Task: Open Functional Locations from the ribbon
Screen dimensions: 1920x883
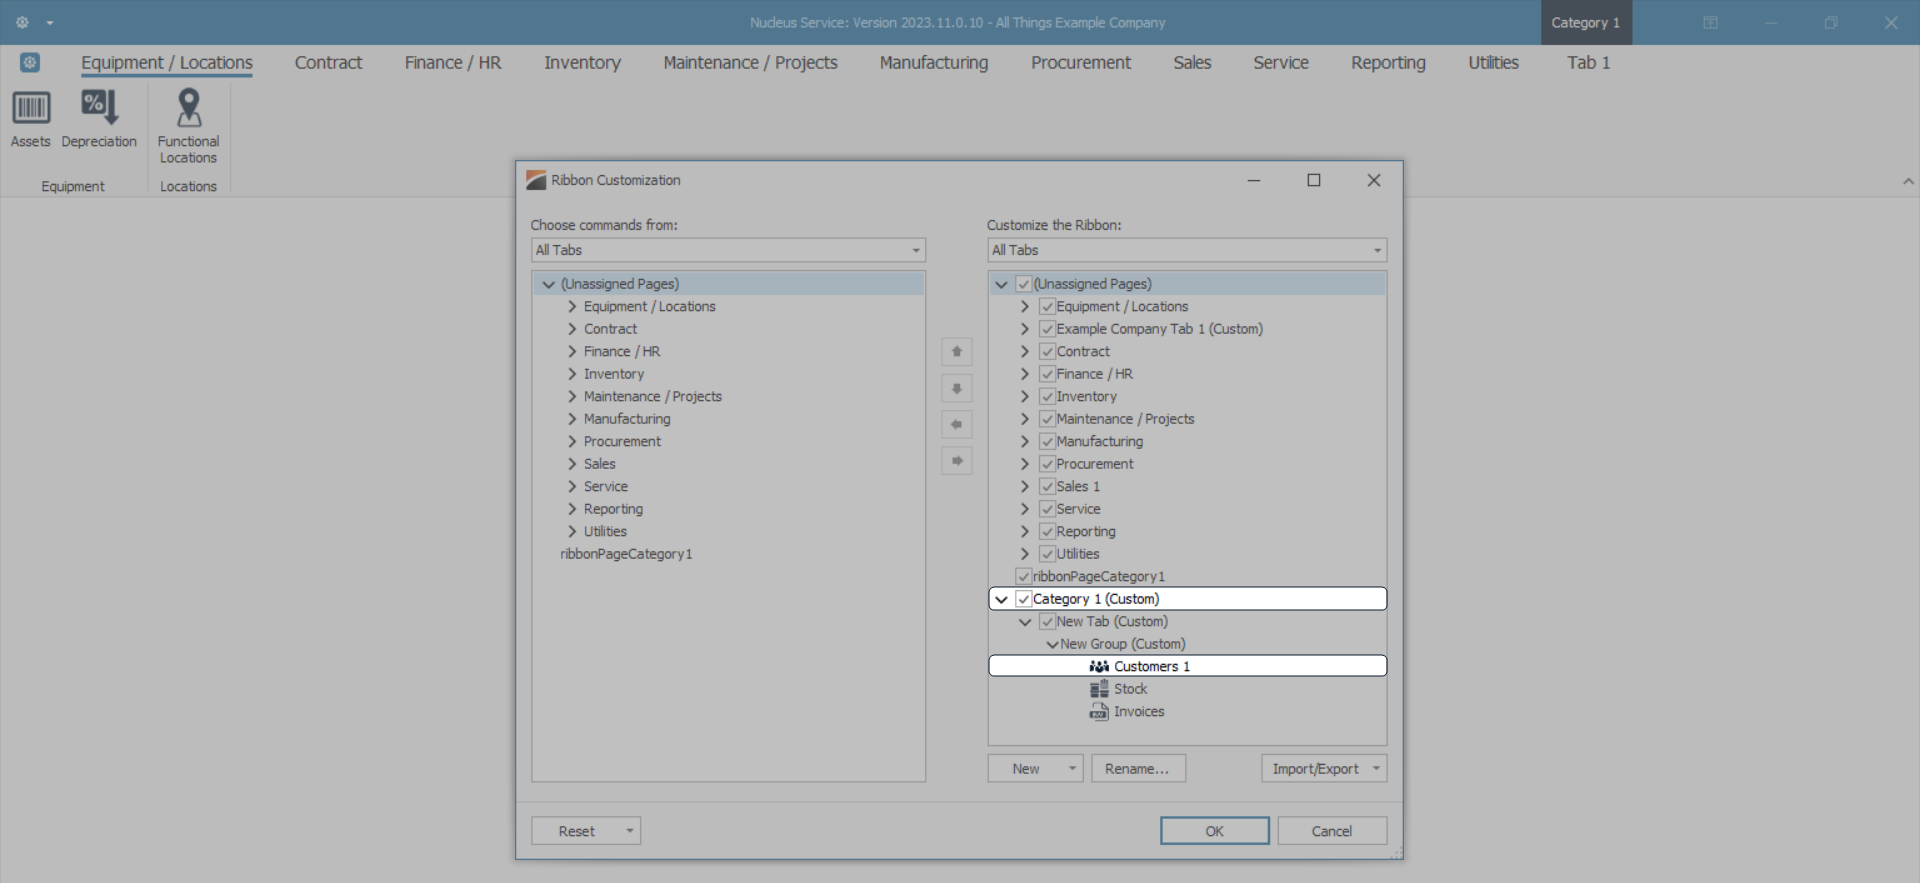Action: click(188, 127)
